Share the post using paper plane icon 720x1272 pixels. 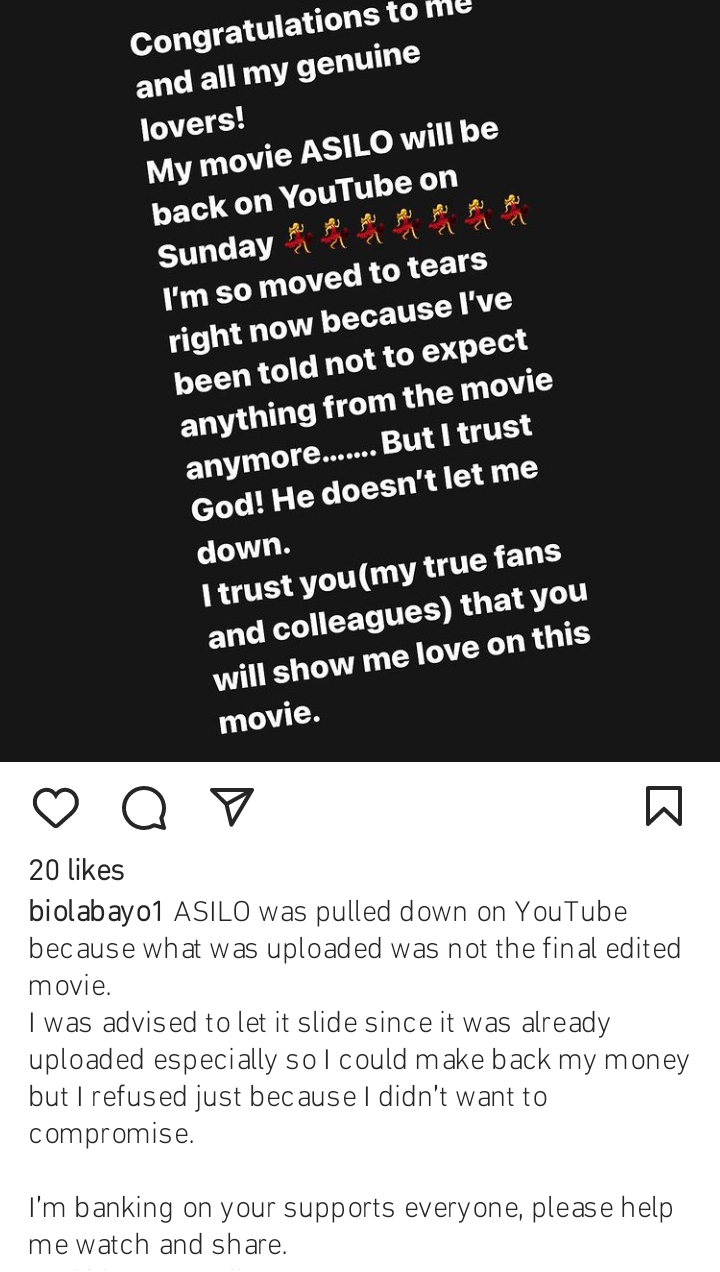click(x=232, y=807)
